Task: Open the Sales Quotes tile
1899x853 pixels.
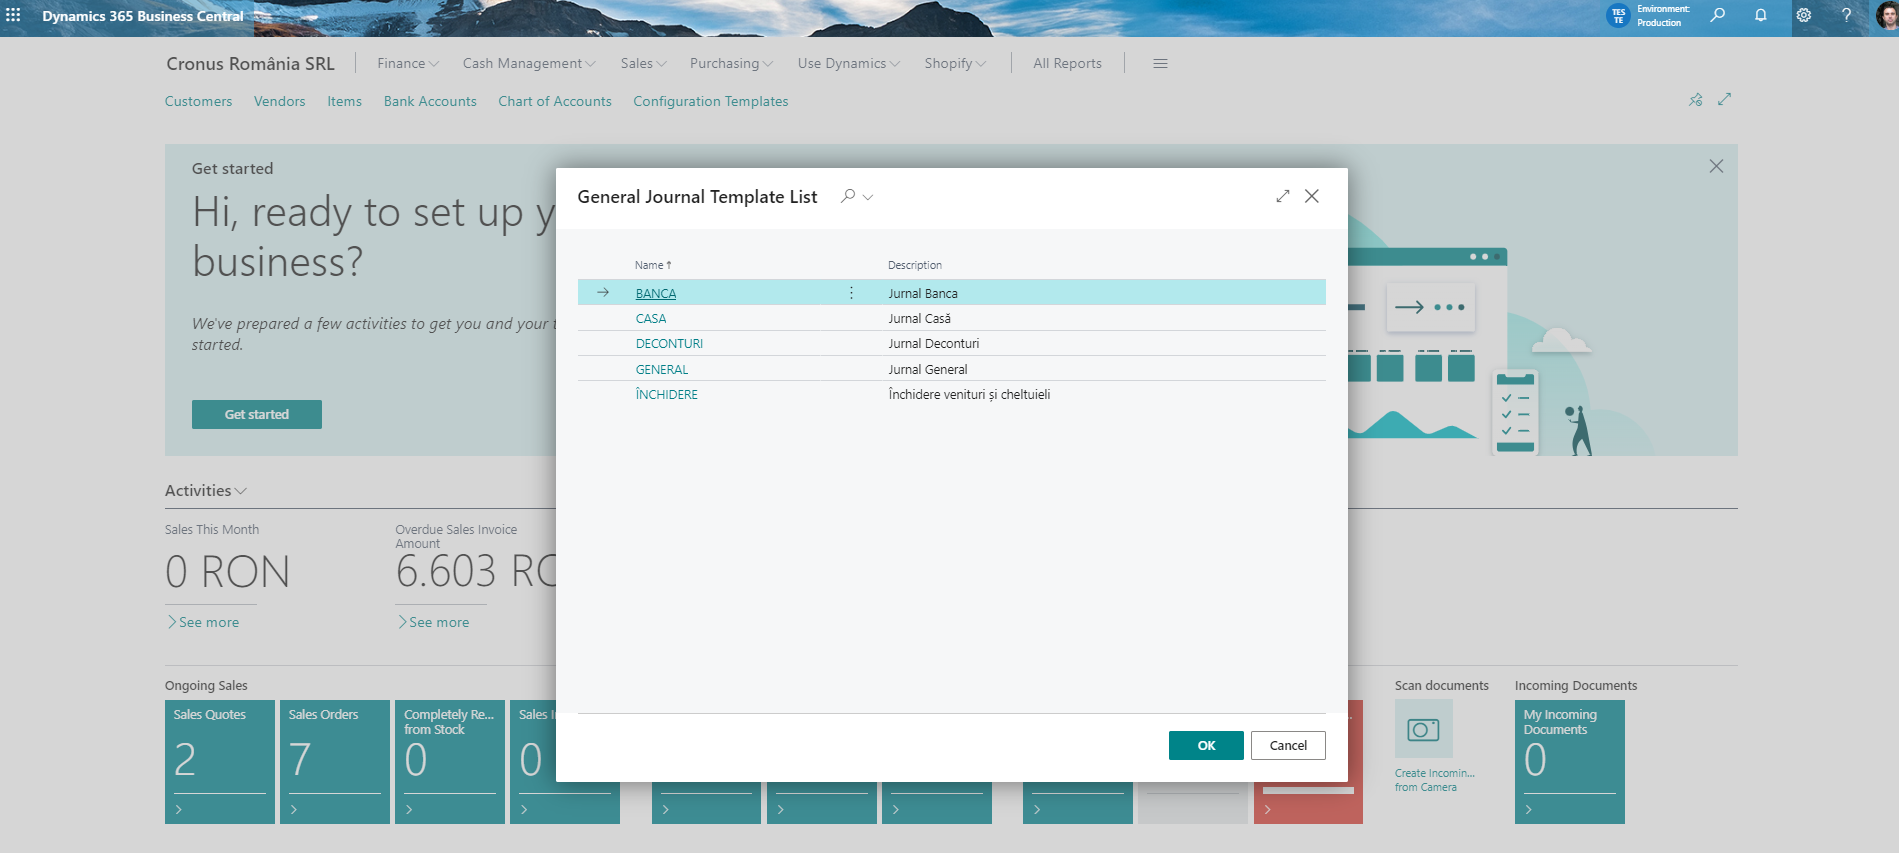Action: pyautogui.click(x=220, y=762)
